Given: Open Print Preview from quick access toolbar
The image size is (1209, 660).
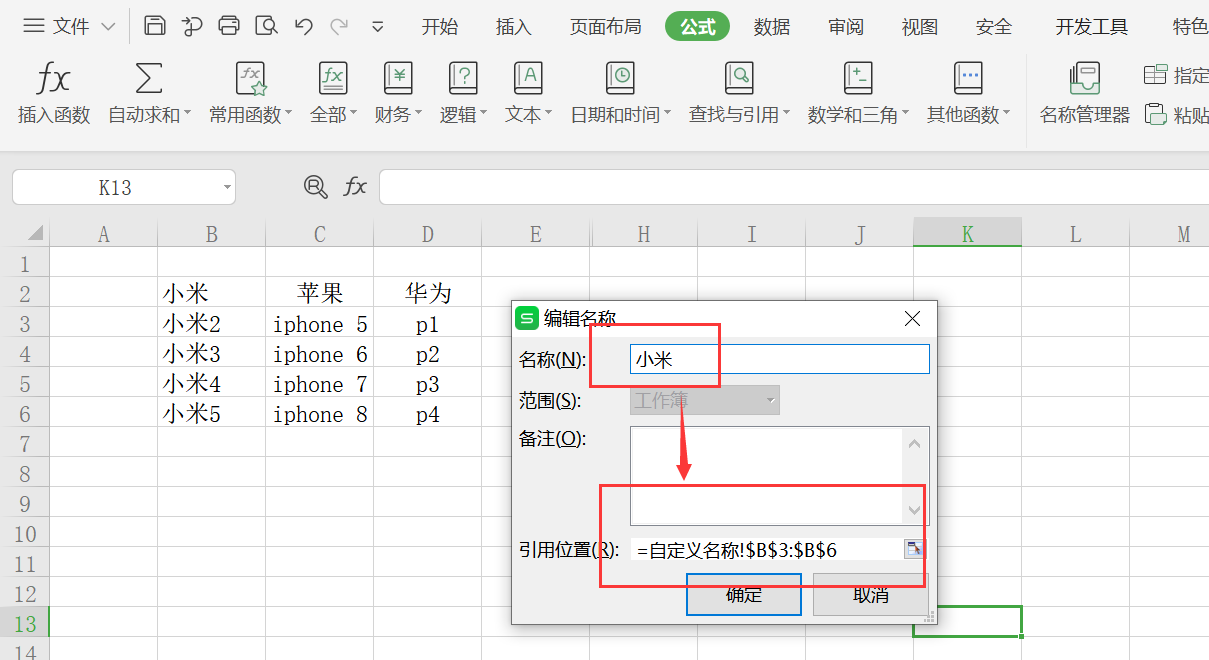Looking at the screenshot, I should [266, 26].
